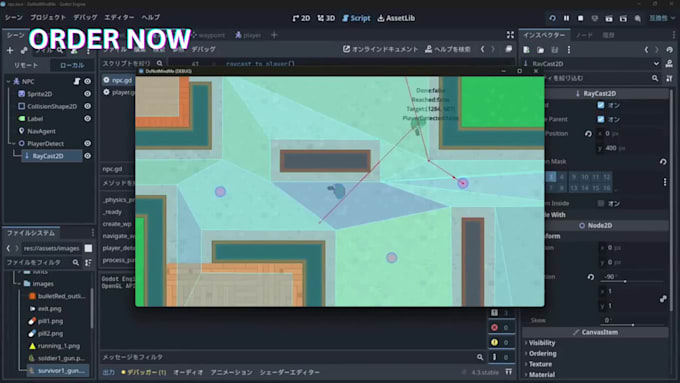Image resolution: width=680 pixels, height=383 pixels.
Task: Pause the running project
Action: (x=566, y=18)
